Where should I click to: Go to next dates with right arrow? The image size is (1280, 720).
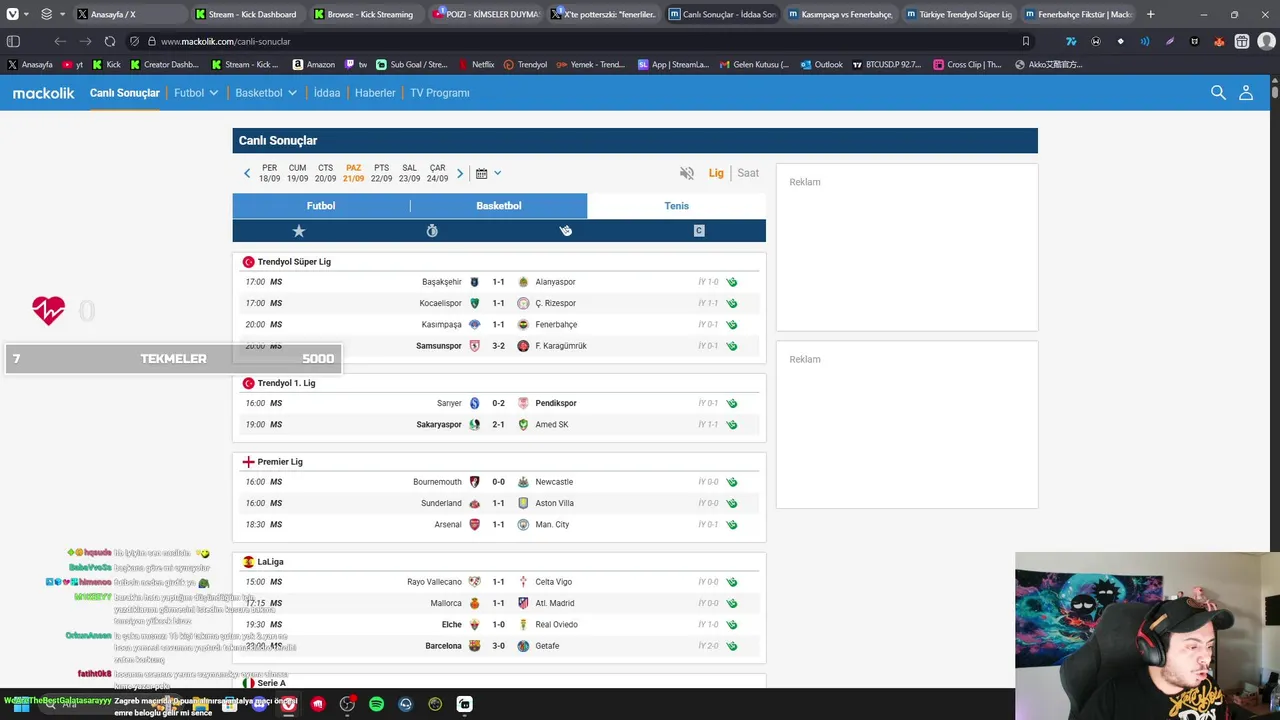tap(460, 173)
